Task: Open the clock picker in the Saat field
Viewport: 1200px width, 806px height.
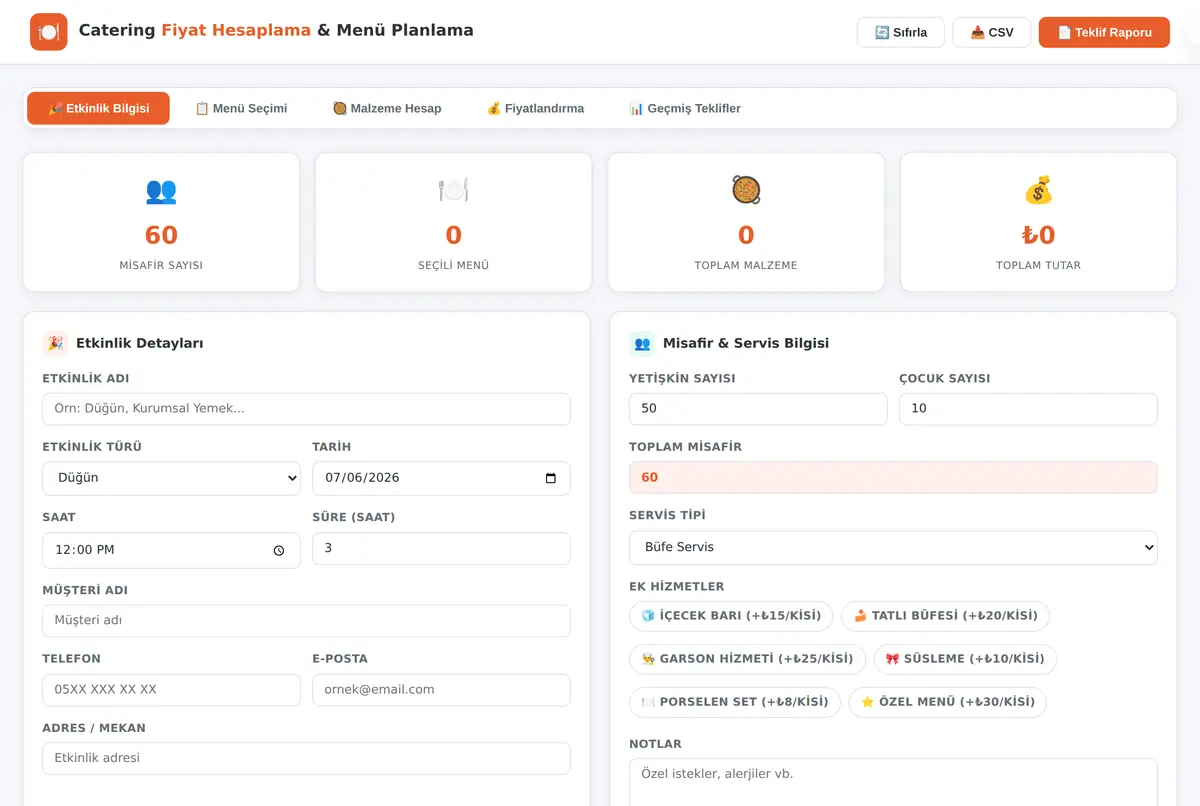Action: click(x=279, y=550)
